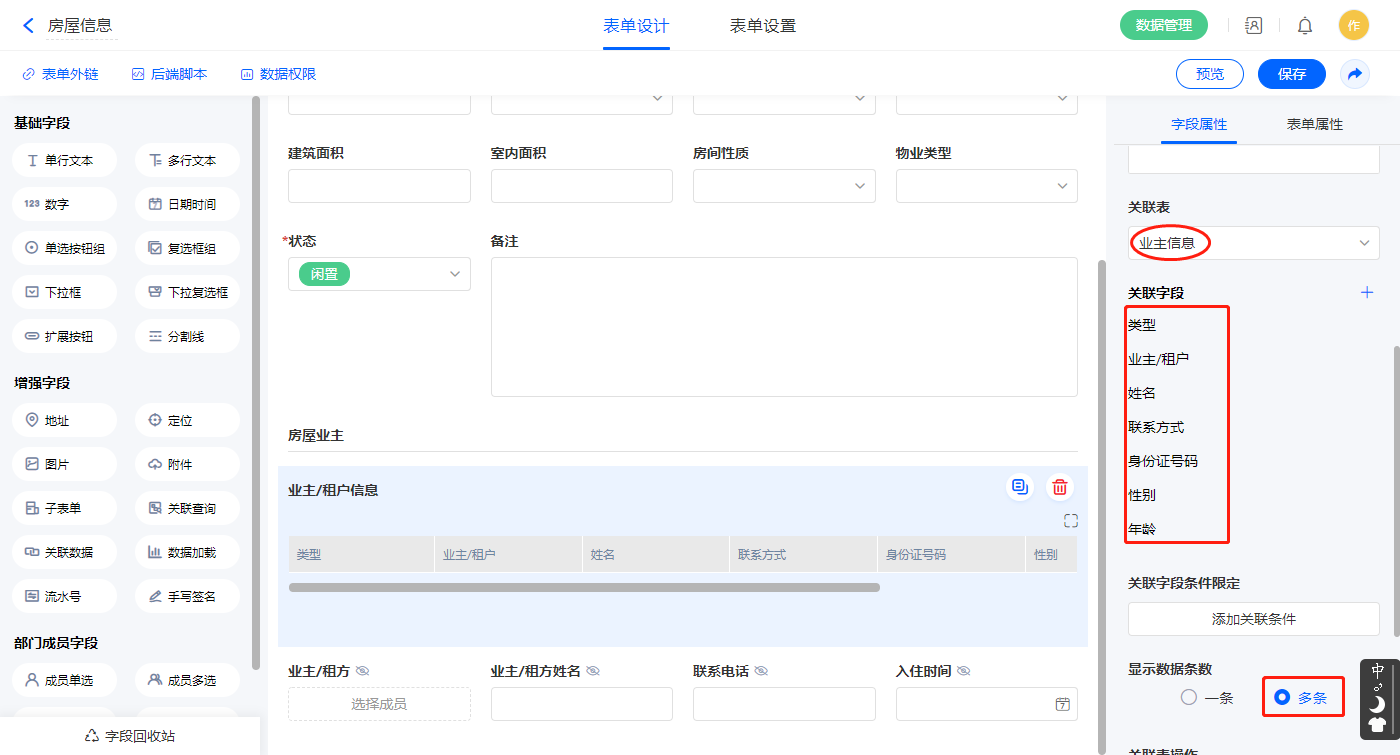Switch to the 表单设置 tab
This screenshot has width=1400, height=755.
pos(762,26)
